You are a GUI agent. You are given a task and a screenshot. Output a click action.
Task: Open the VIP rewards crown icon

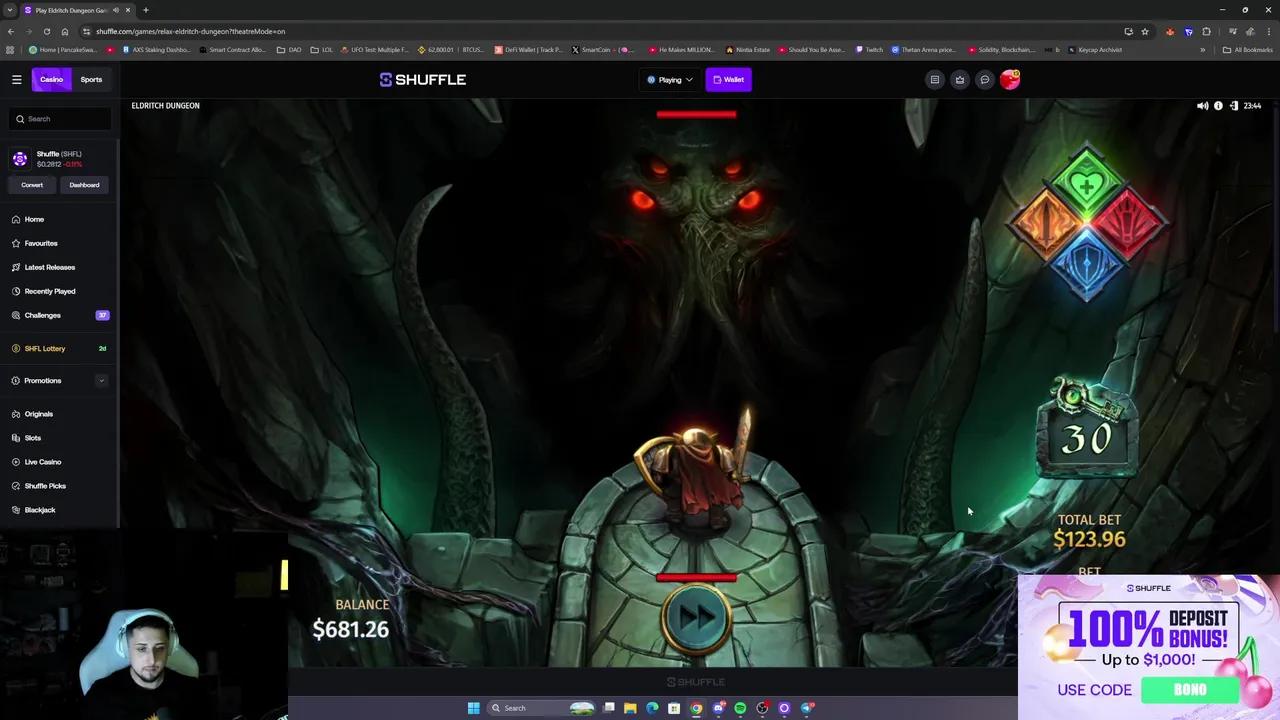(959, 79)
